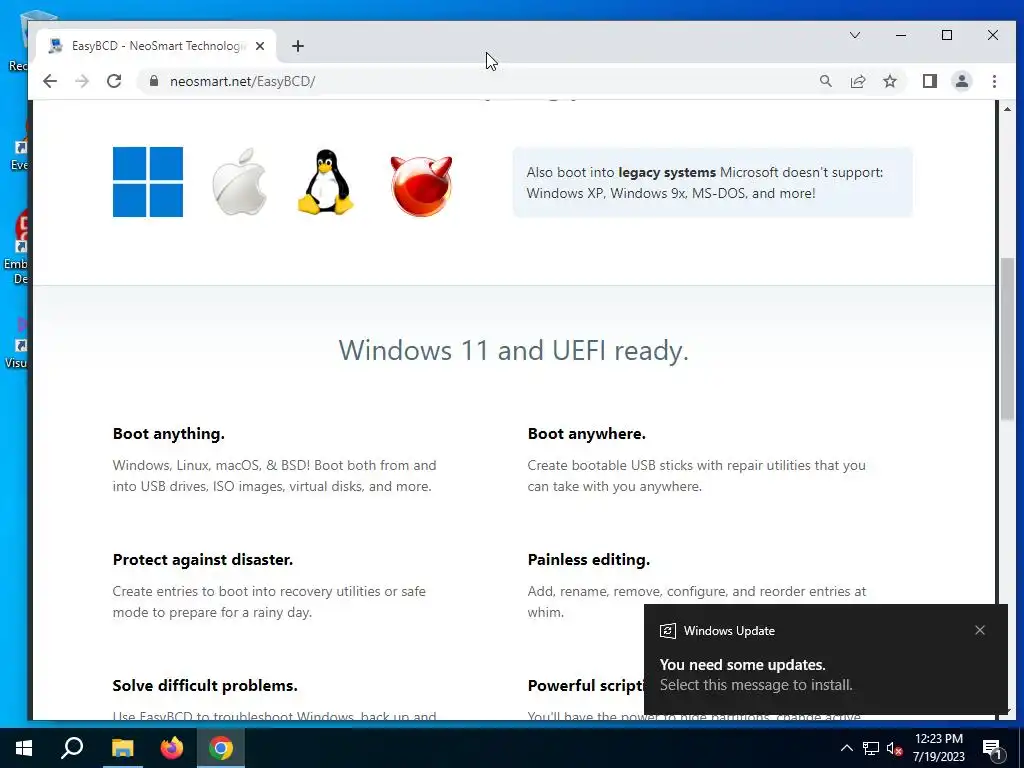This screenshot has height=768, width=1024.
Task: Open the tab search chevron
Action: (855, 35)
